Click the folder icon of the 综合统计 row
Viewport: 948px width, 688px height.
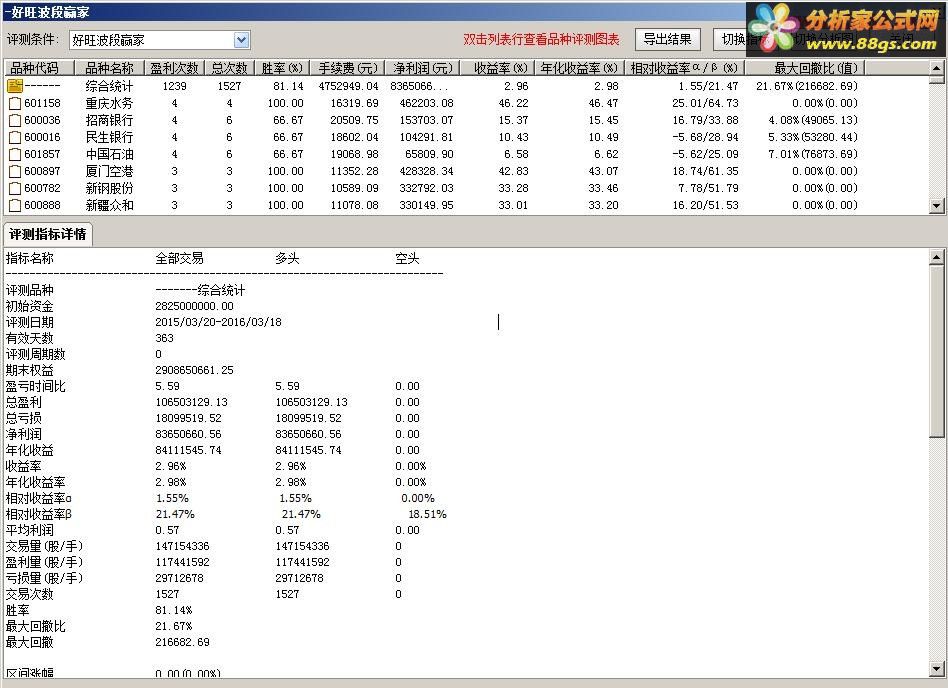pos(15,86)
